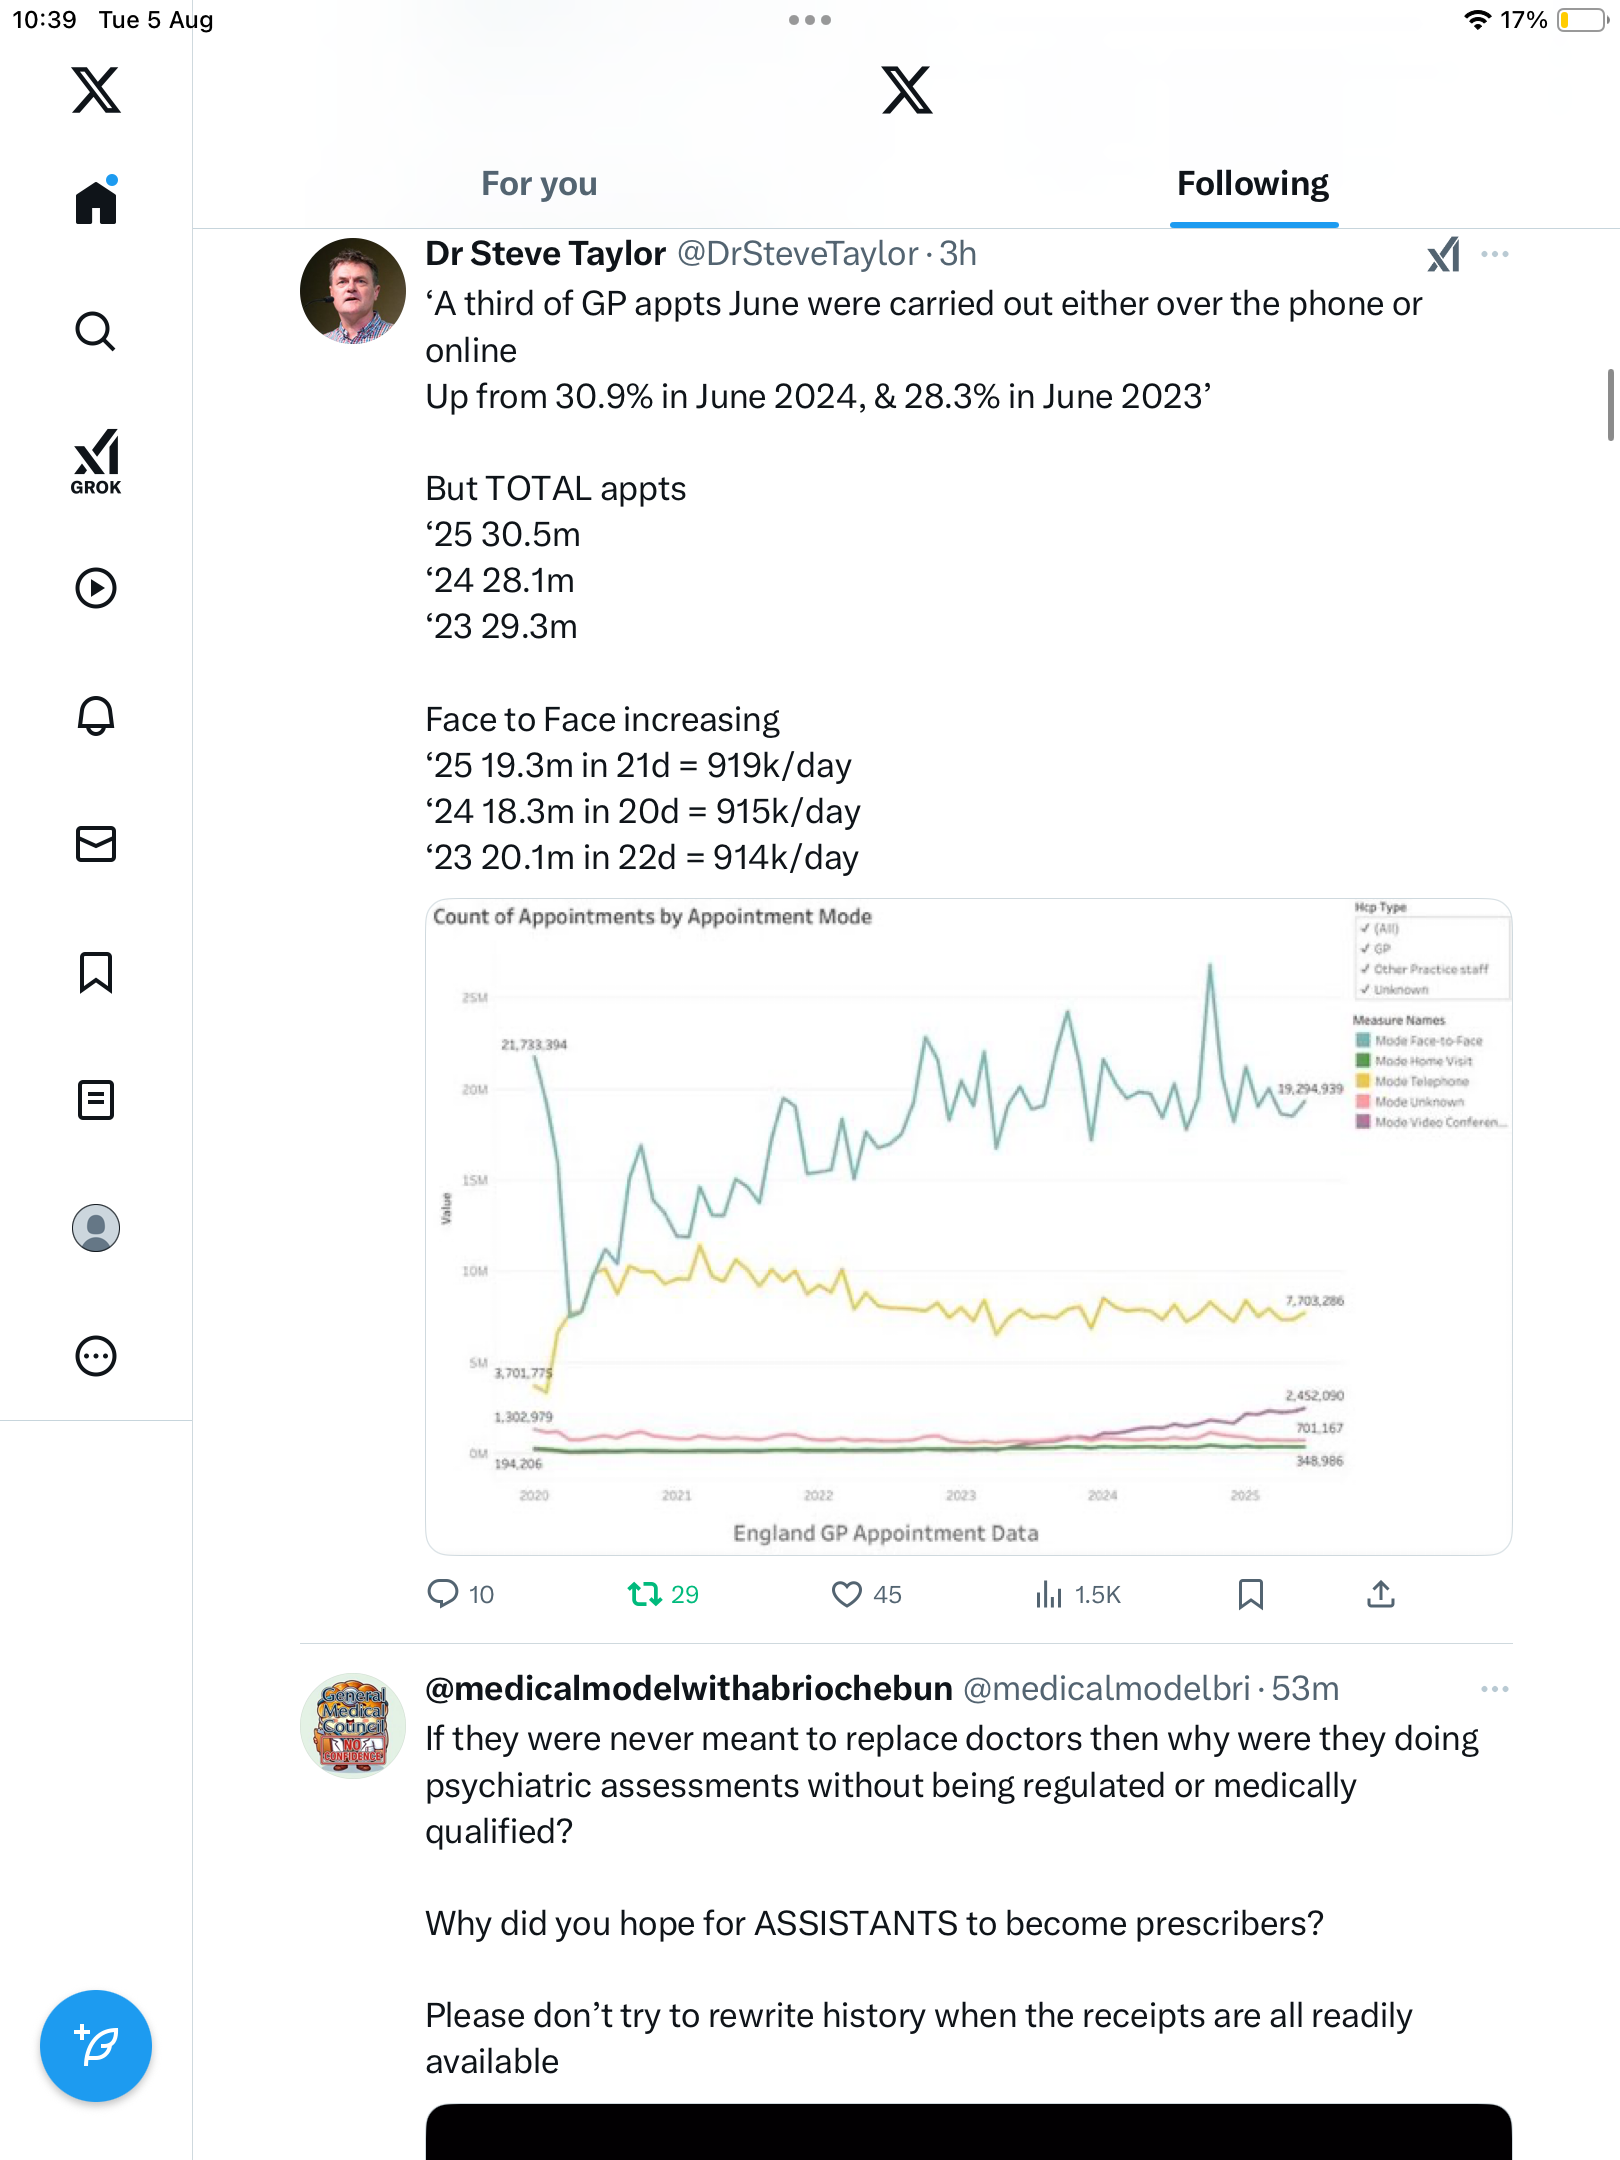Image resolution: width=1620 pixels, height=2160 pixels.
Task: Open Messages envelope icon
Action: click(96, 844)
